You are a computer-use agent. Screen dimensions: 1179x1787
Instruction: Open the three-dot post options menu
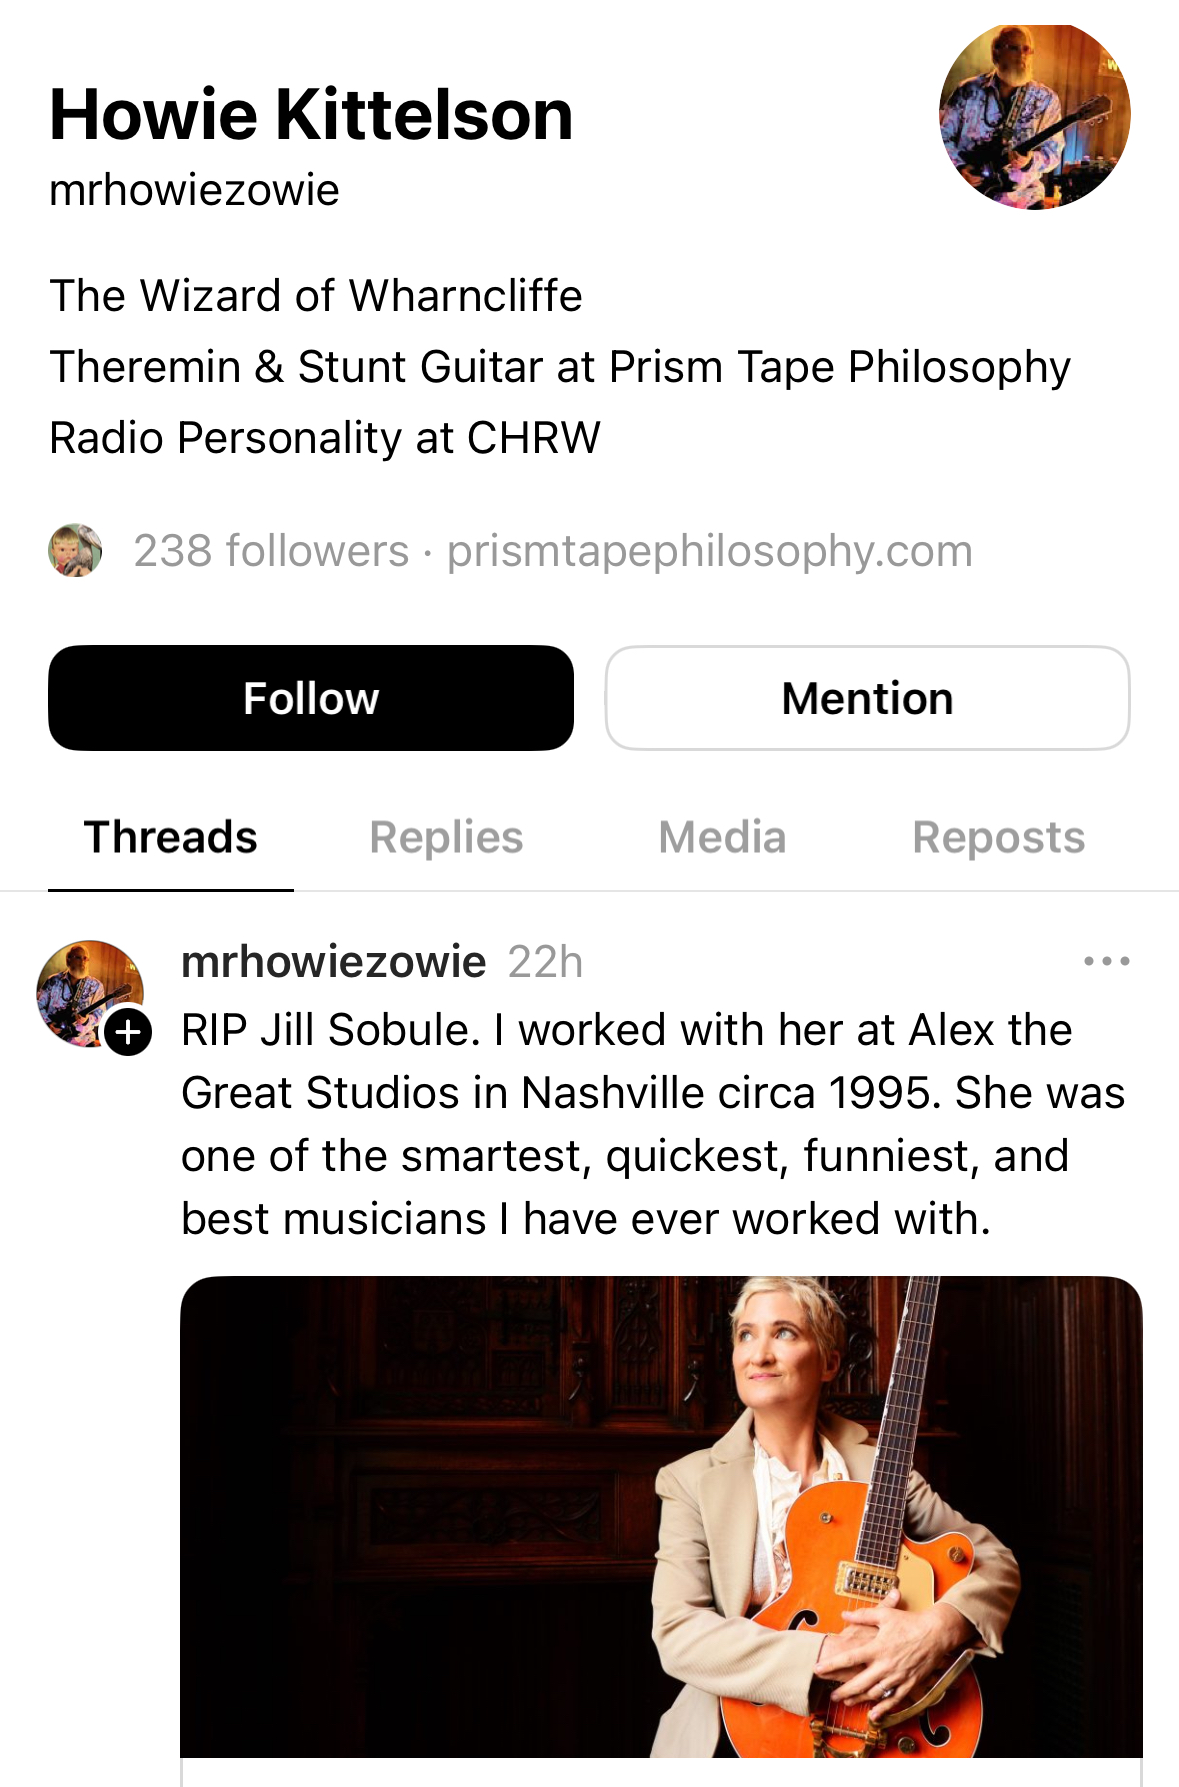(1106, 962)
